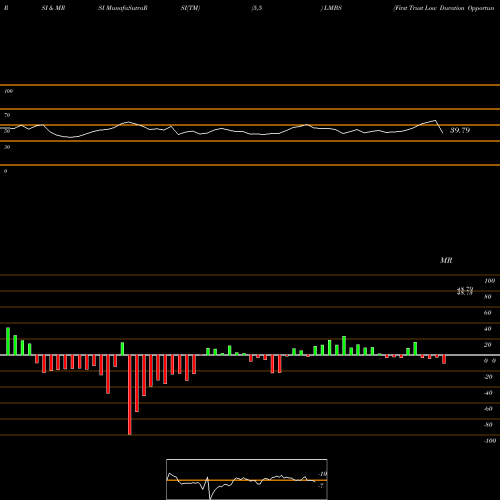Click the MR axis label -80
The width and height of the screenshot is (500, 500).
coord(488,425)
